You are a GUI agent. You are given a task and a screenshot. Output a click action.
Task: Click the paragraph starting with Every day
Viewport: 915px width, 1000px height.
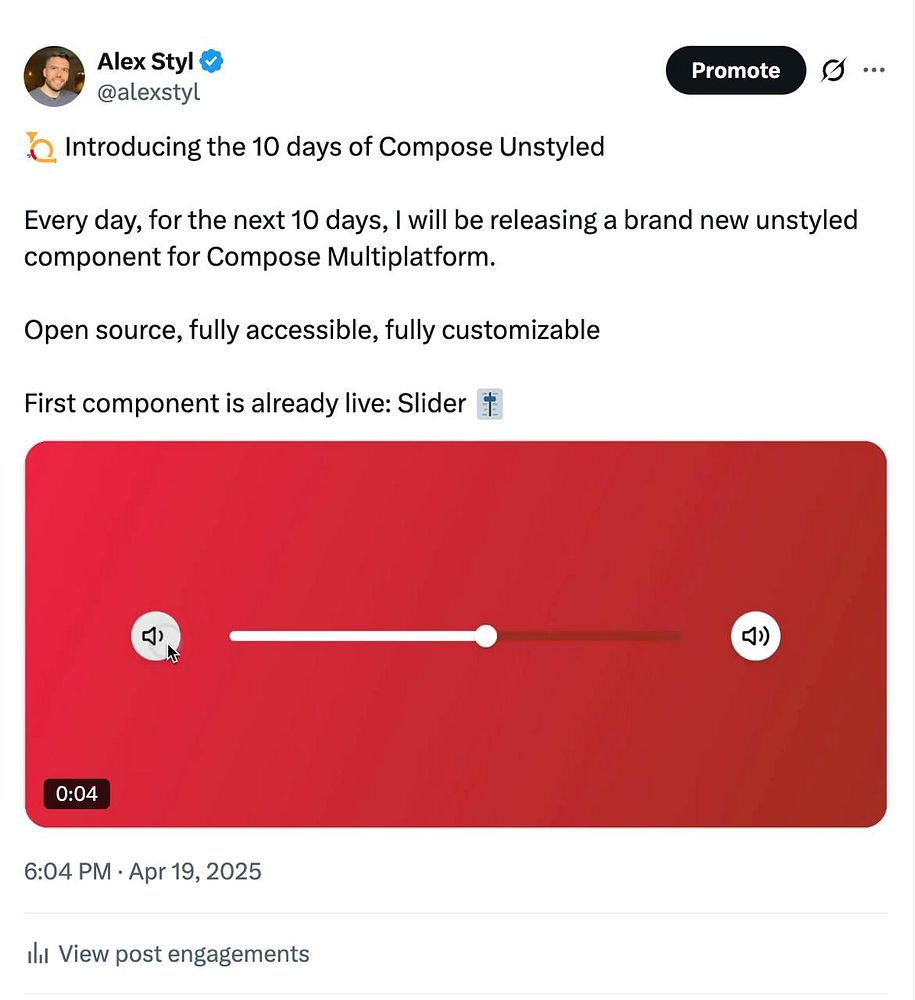click(440, 238)
